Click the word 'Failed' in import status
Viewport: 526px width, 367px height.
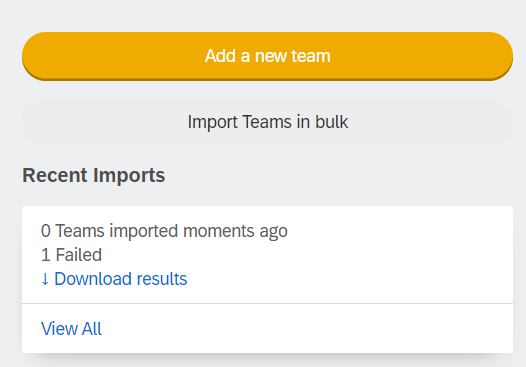pos(78,255)
